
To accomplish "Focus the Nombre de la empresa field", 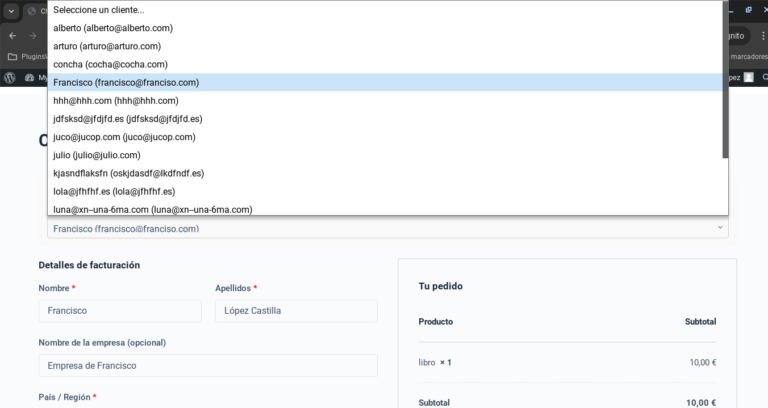I will click(x=208, y=365).
